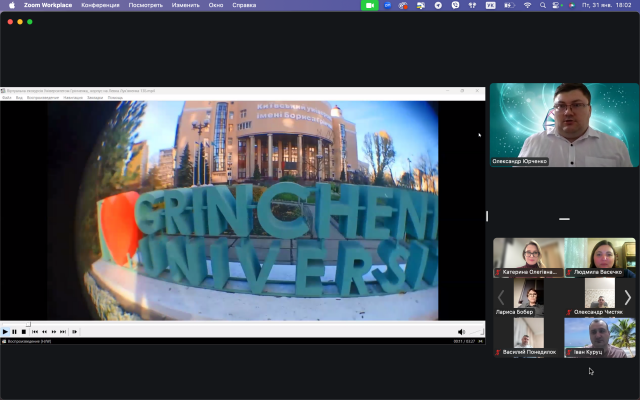Pause the video in the media player

[x=14, y=331]
